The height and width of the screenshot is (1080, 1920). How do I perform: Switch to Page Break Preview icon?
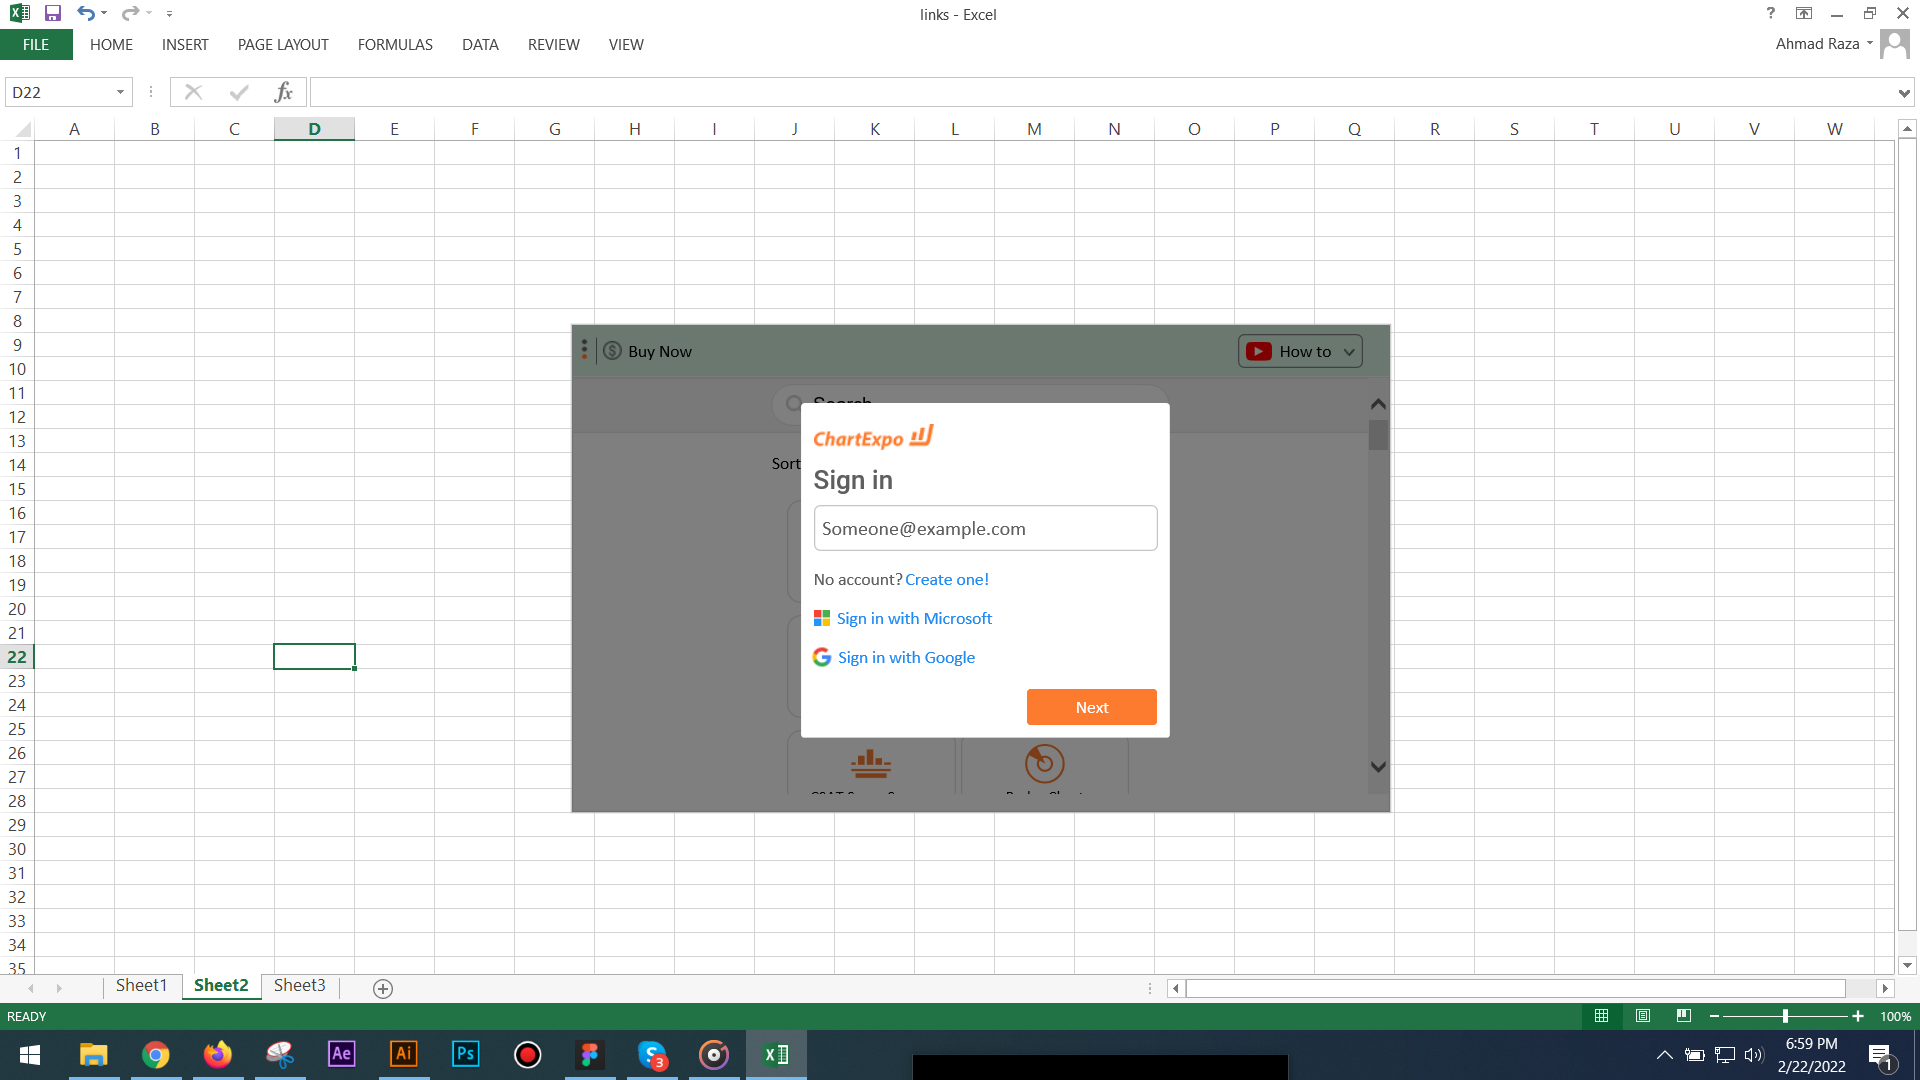coord(1684,1016)
